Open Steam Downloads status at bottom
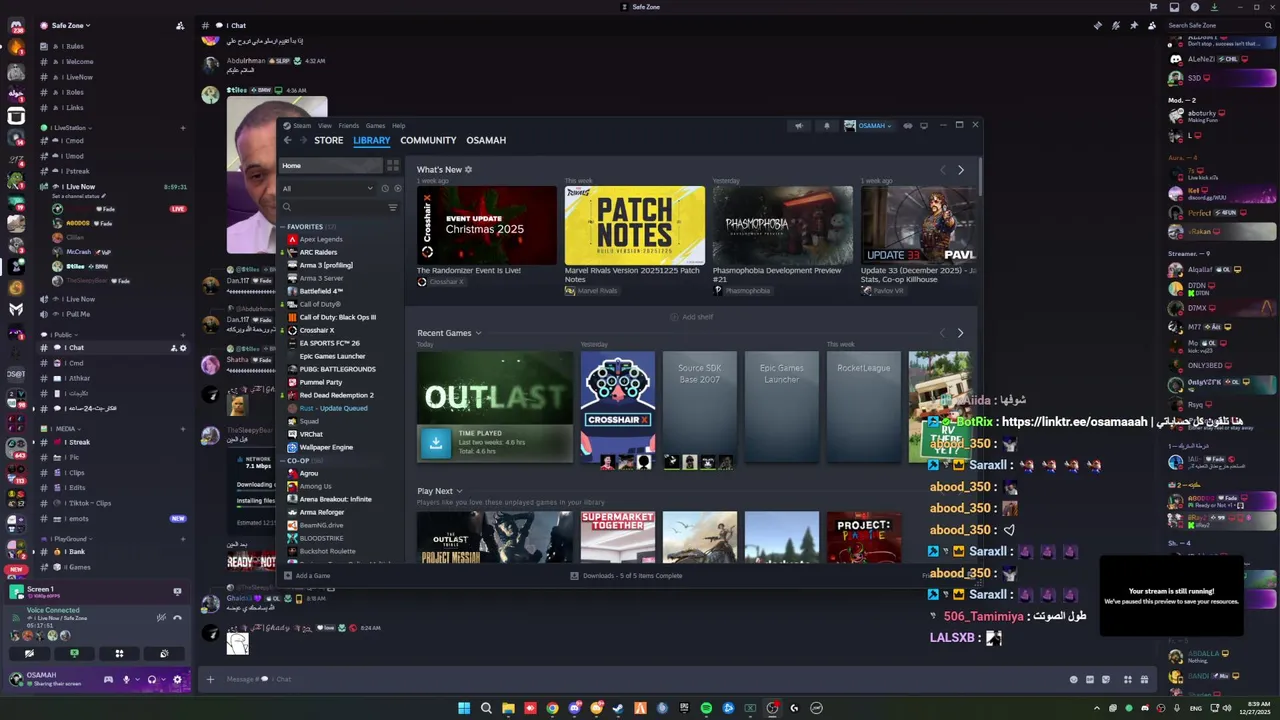This screenshot has width=1280, height=720. pyautogui.click(x=627, y=576)
